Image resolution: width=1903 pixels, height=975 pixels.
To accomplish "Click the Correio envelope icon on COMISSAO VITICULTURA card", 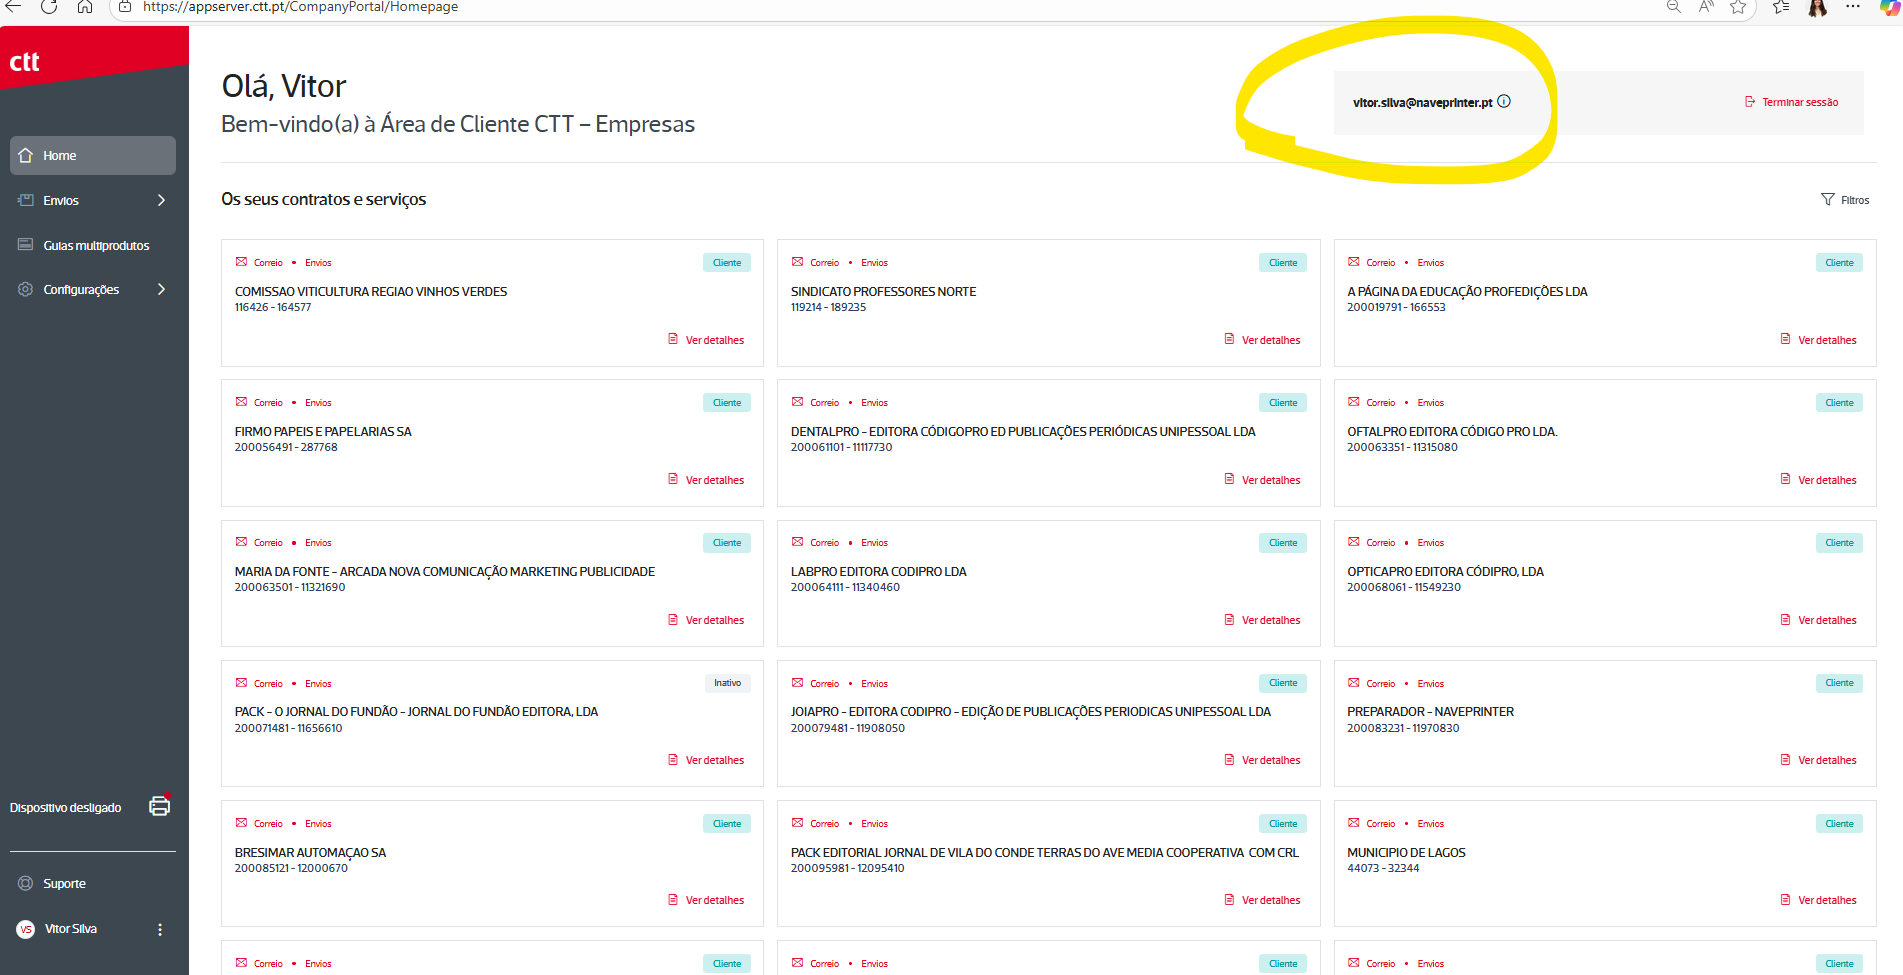I will [241, 262].
